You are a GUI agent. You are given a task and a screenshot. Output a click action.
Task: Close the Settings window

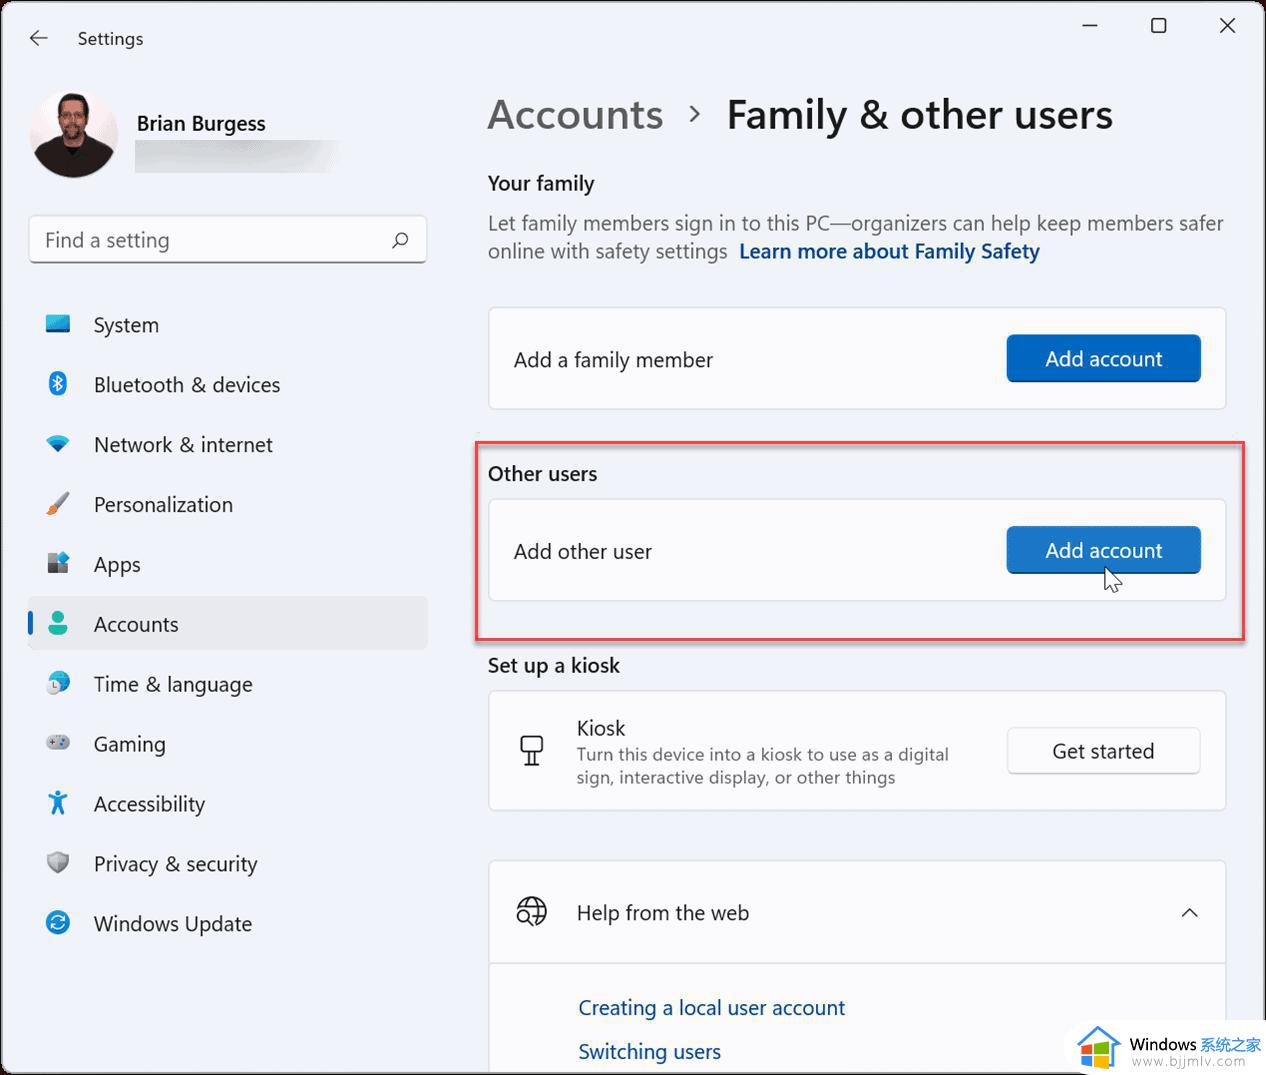coord(1227,26)
